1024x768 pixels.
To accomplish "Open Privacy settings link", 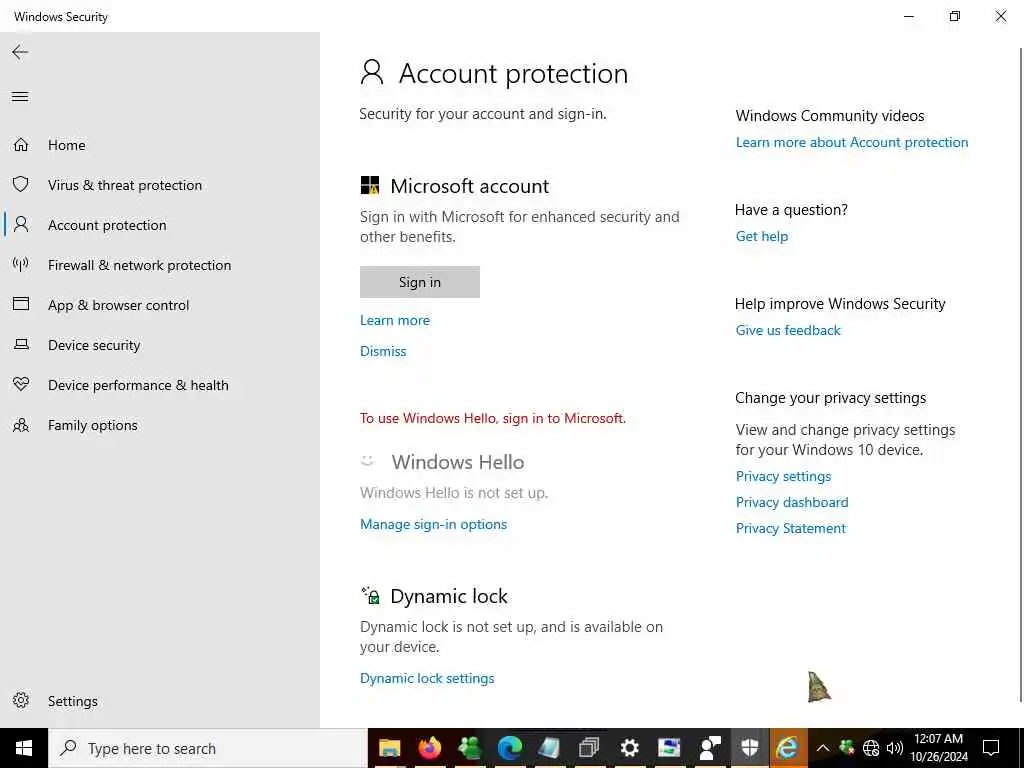I will coord(783,476).
